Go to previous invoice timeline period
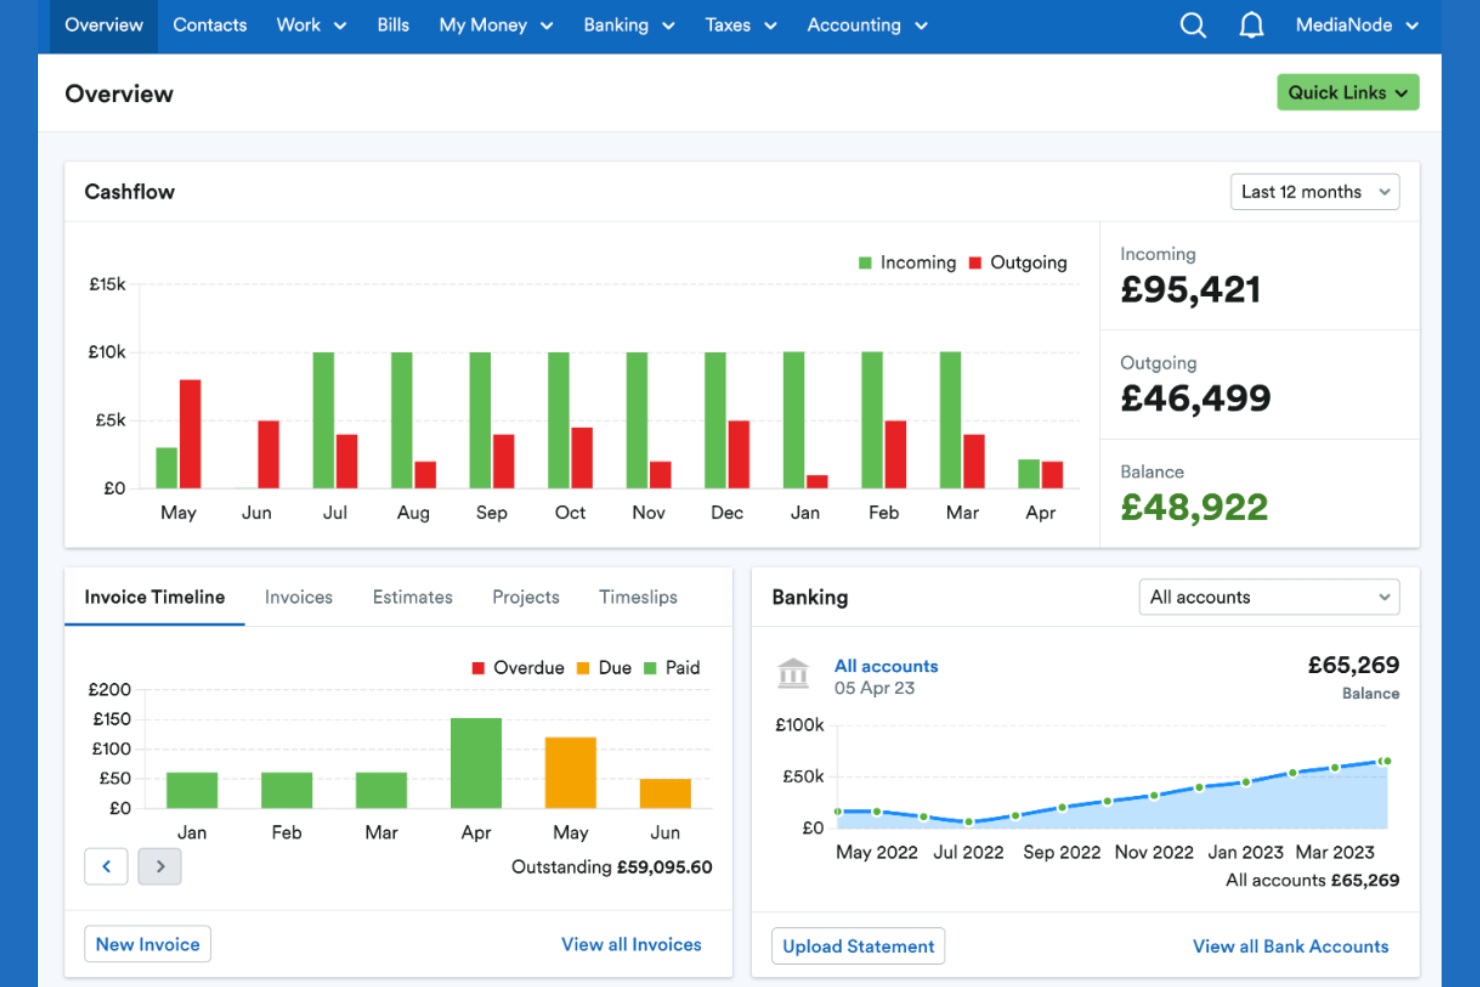The height and width of the screenshot is (987, 1480). click(106, 866)
